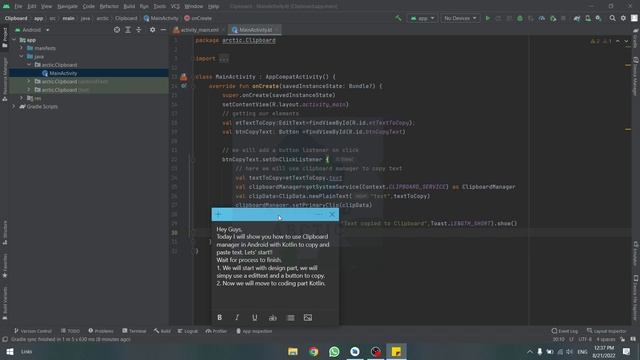Click UTF-8 encoding in status bar
This screenshot has width=640, height=360.
tap(585, 339)
